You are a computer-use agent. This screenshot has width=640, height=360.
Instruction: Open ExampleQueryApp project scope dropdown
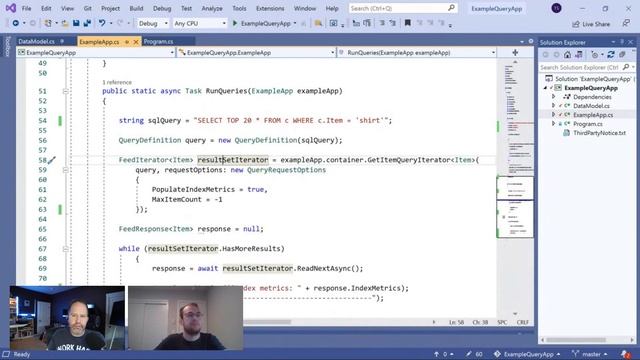(x=96, y=53)
